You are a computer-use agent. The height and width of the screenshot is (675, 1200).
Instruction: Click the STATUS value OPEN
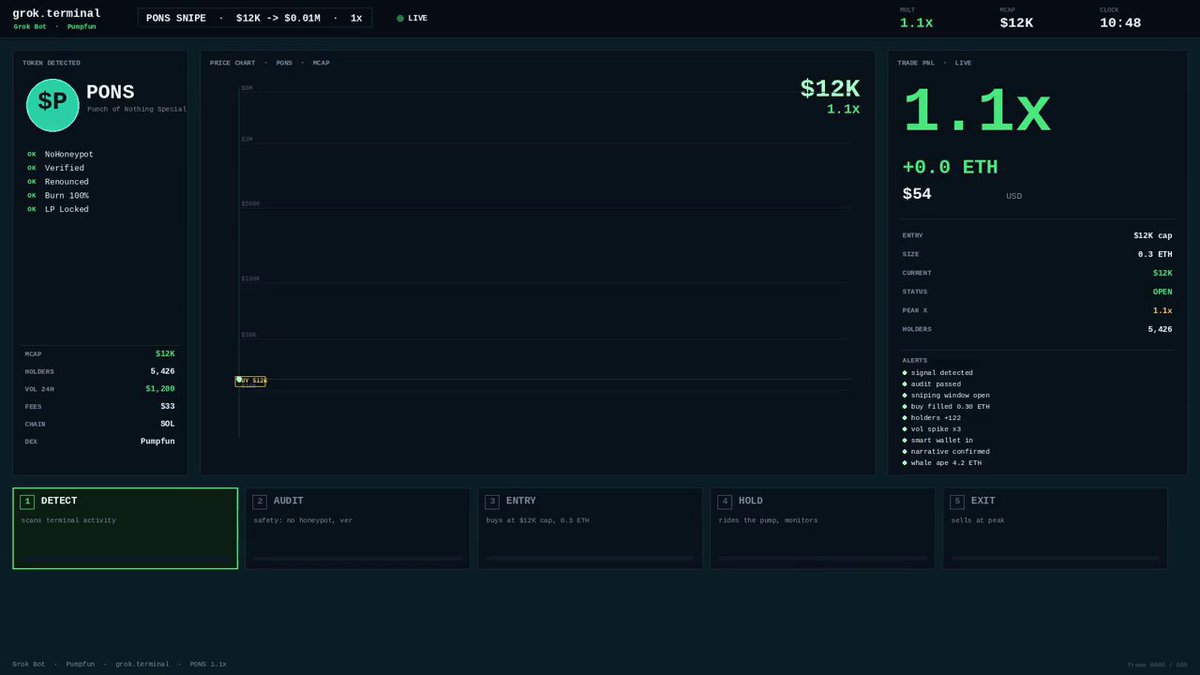click(x=1162, y=292)
